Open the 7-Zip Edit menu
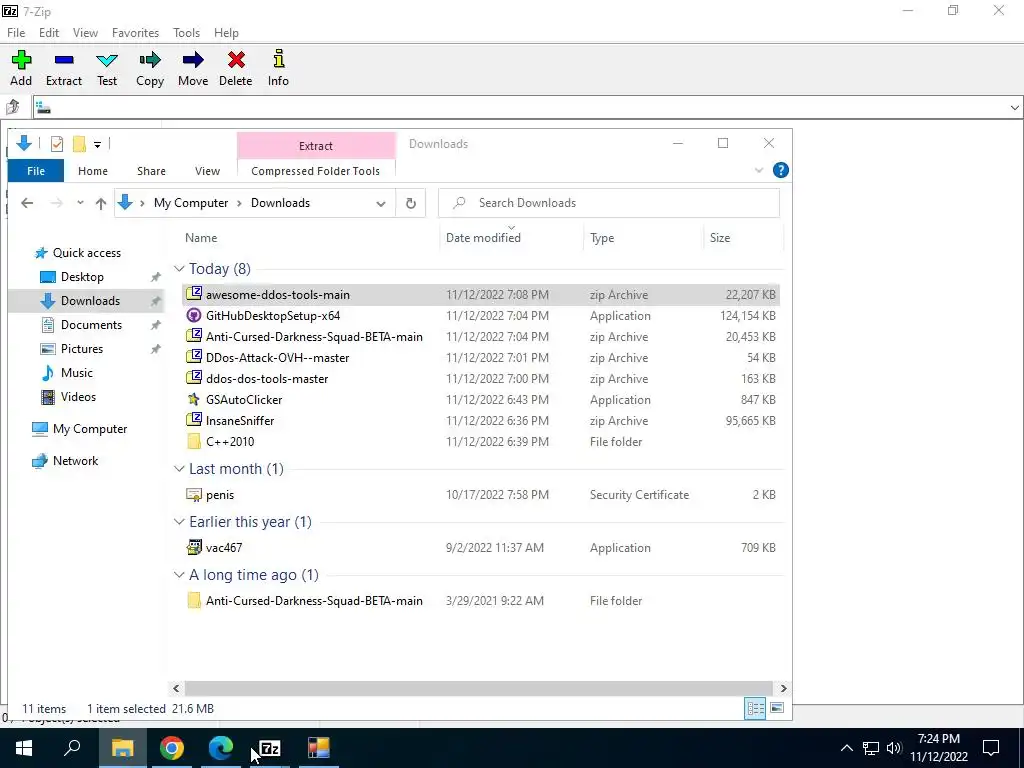Screen dimensions: 1024x768 [x=49, y=33]
